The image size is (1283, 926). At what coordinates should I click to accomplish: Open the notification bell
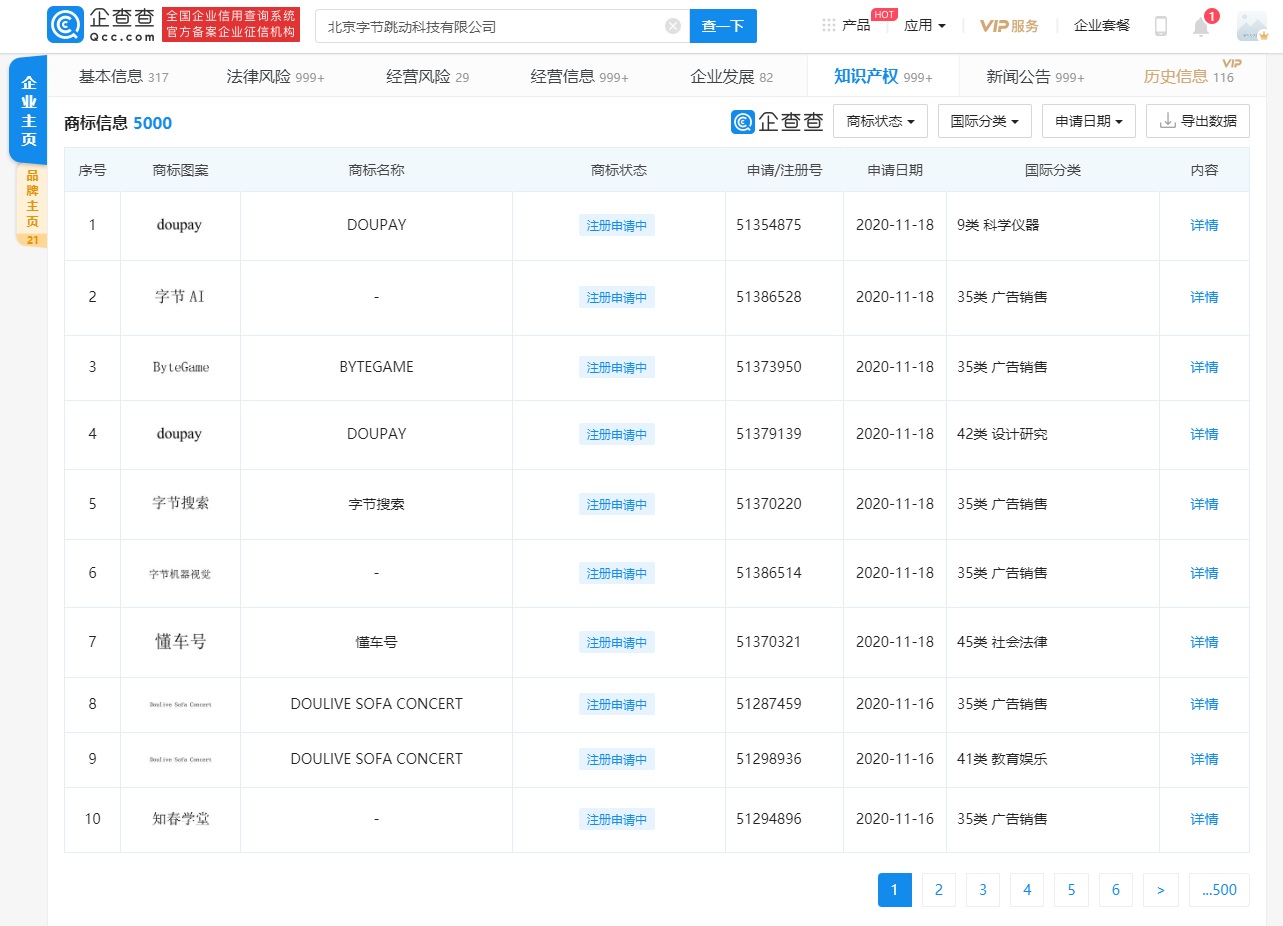tap(1201, 27)
